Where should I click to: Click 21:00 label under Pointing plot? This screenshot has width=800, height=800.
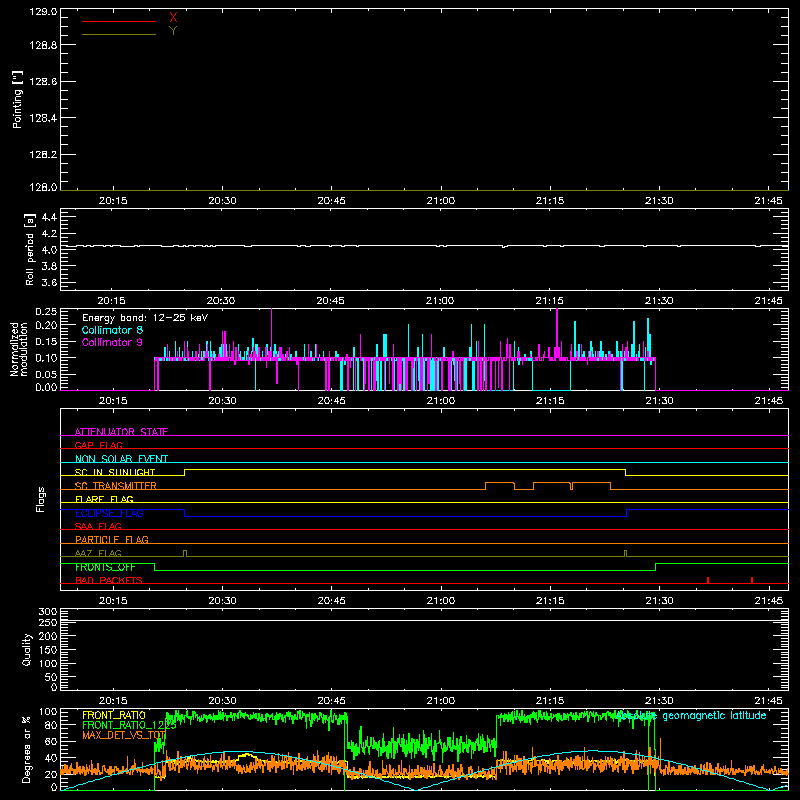[440, 201]
